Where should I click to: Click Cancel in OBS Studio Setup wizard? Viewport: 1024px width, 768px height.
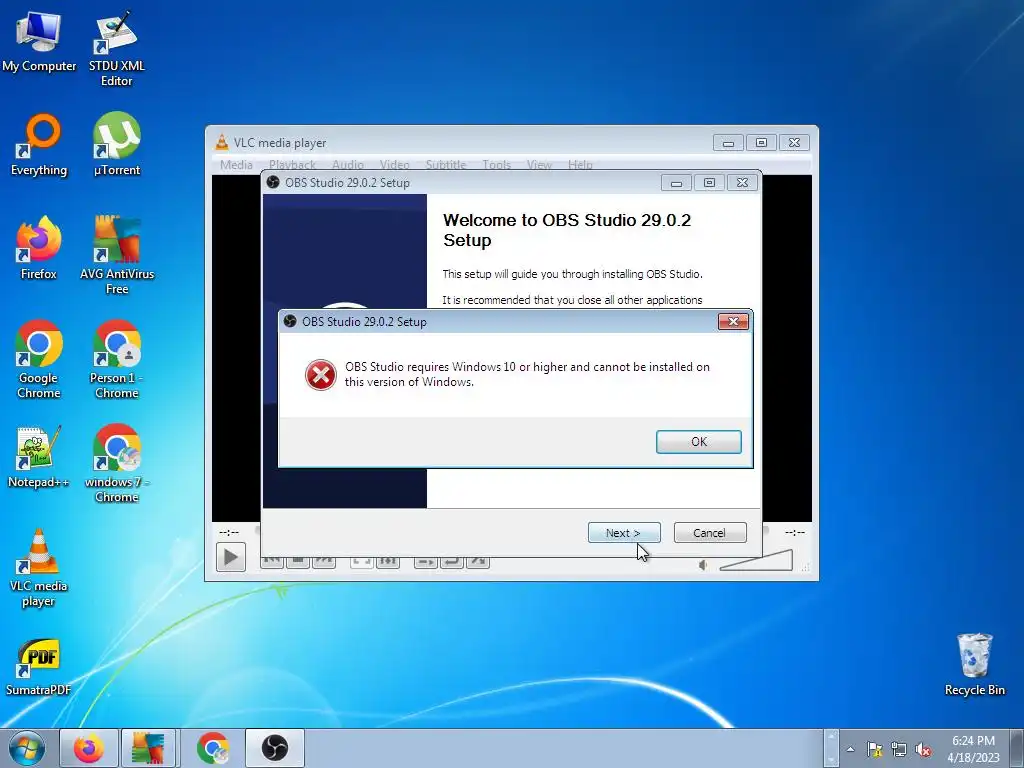[709, 533]
